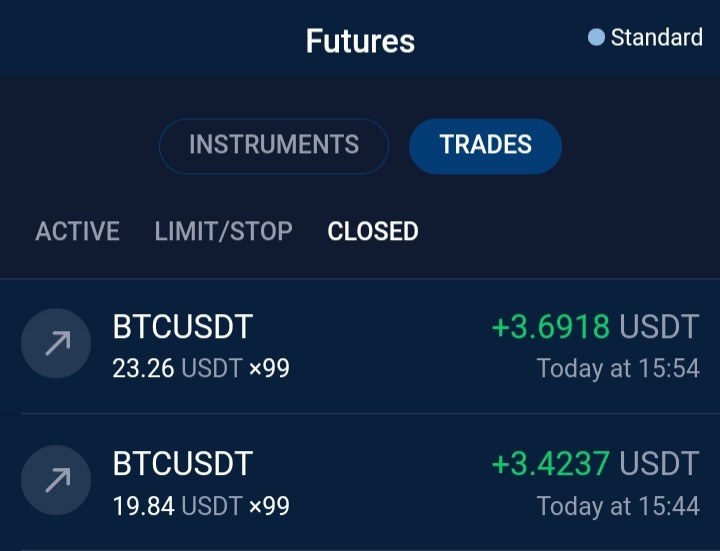Open the 15:44 BTCUSDT trade arrow icon
Screen dimensions: 720x551
coord(56,480)
